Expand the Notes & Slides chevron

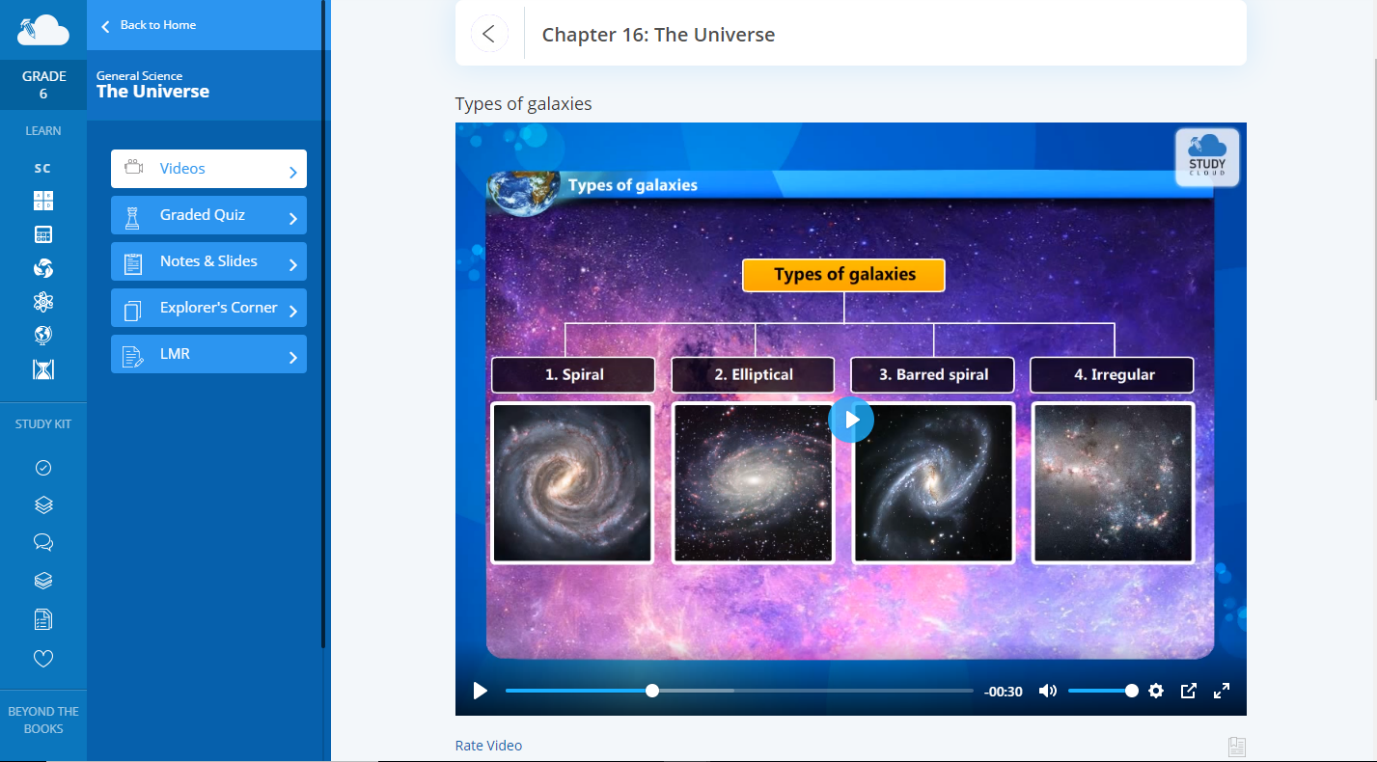pos(293,265)
